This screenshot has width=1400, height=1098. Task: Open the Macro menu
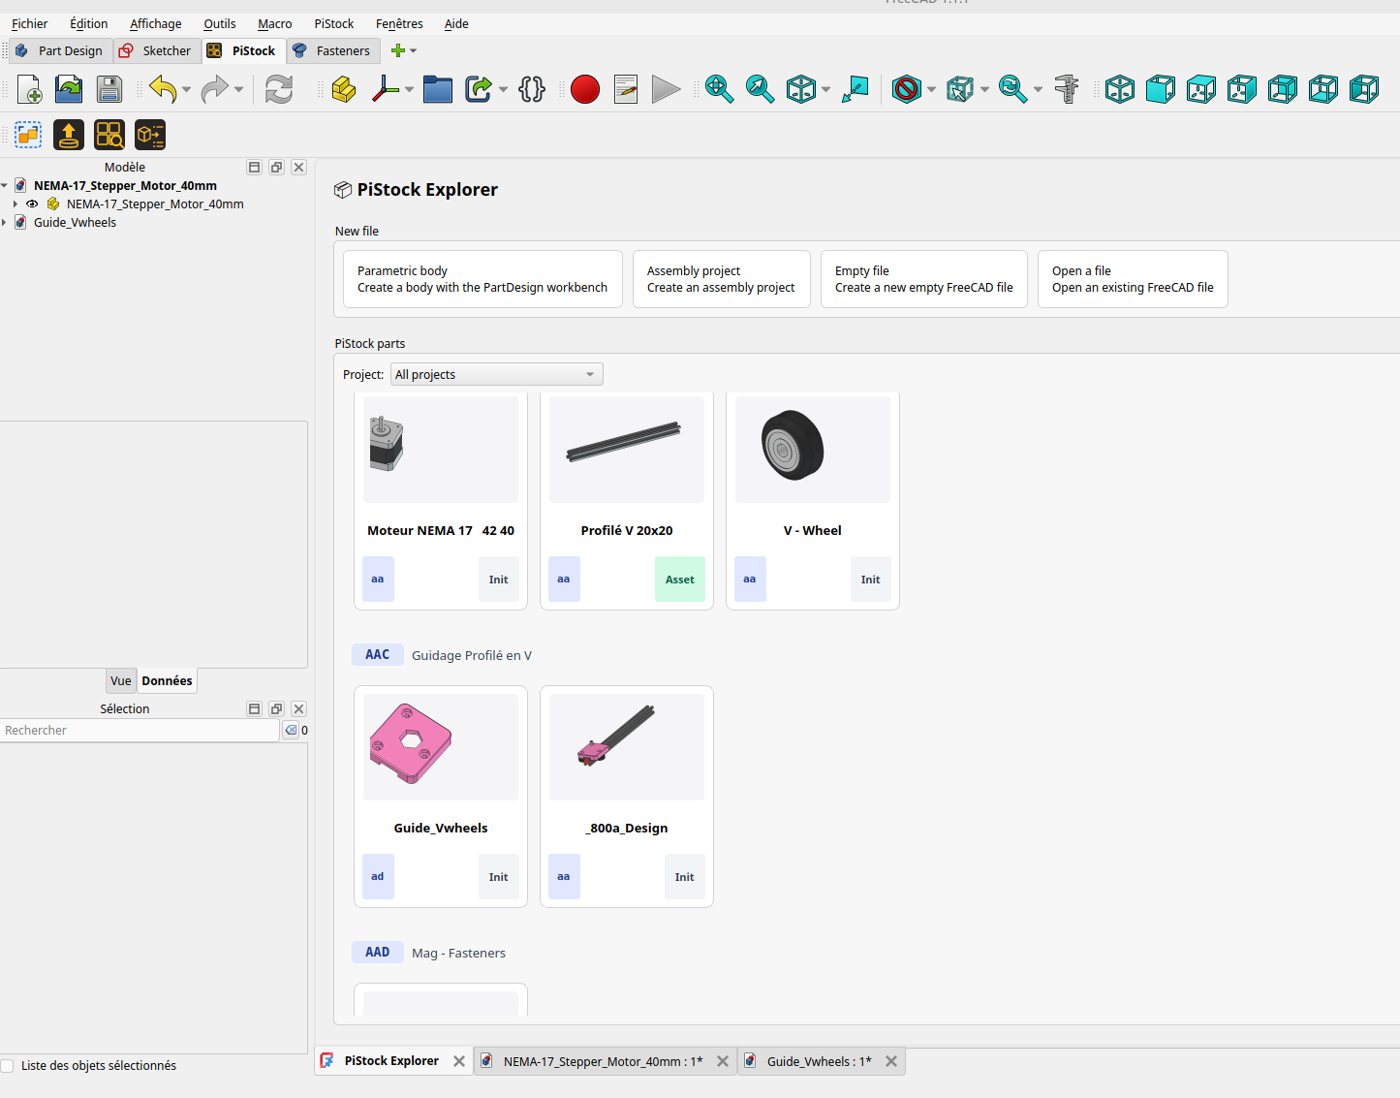click(274, 23)
